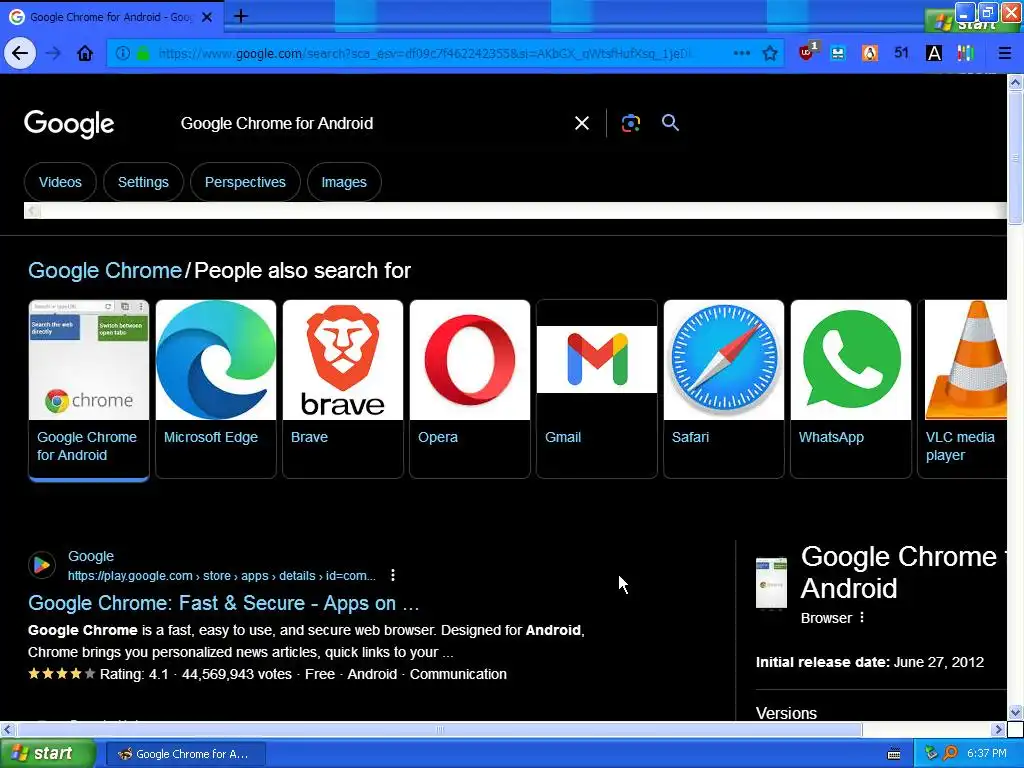Search by image with Google Lens icon

630,123
